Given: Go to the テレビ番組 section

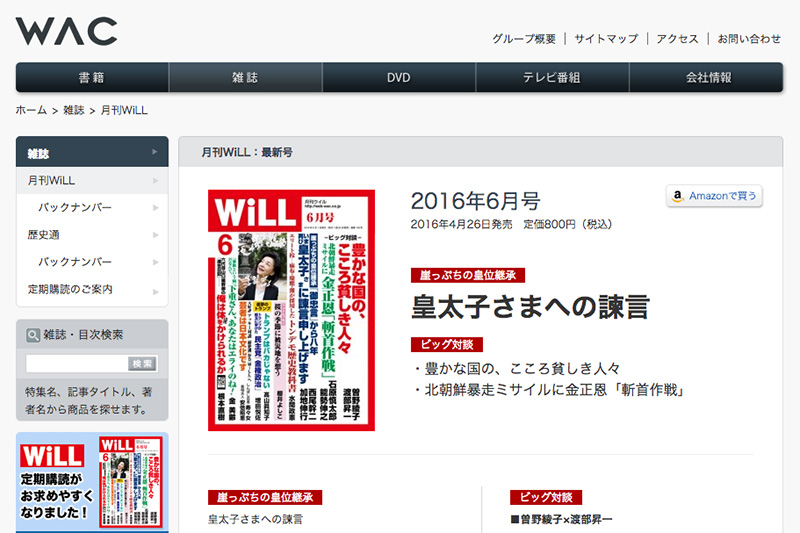Looking at the screenshot, I should pos(552,77).
